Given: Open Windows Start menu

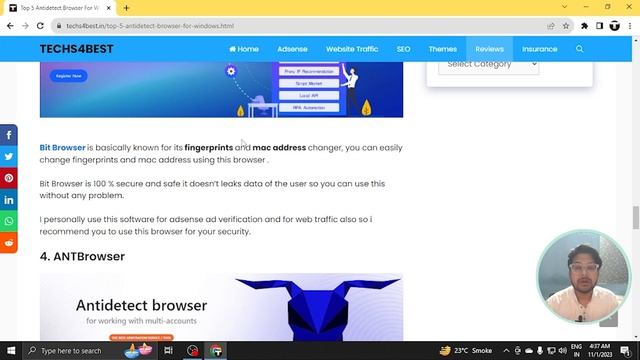Looking at the screenshot, I should click(11, 351).
